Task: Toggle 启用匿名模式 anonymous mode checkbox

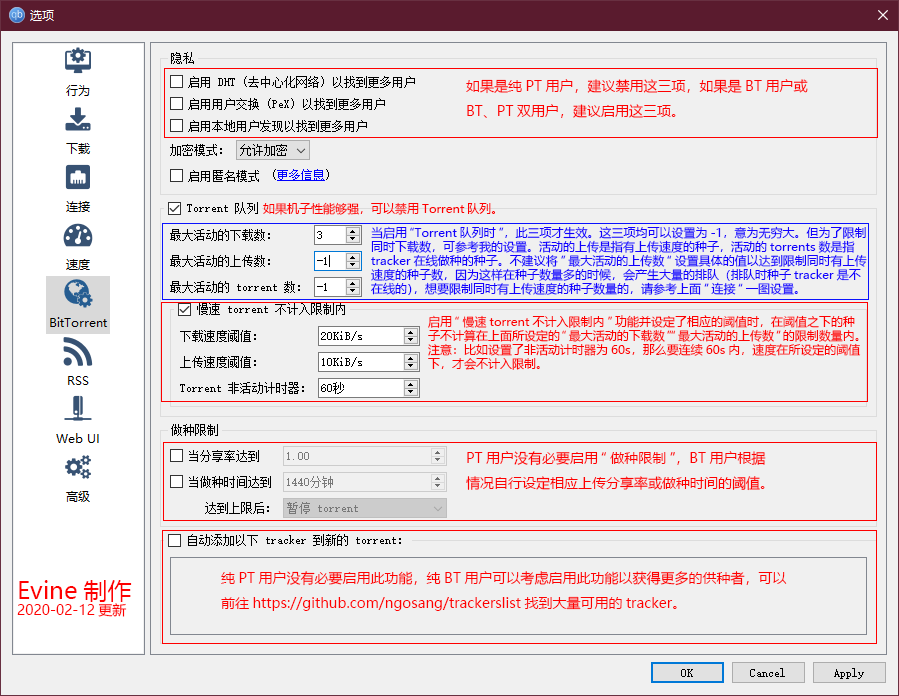Action: [177, 175]
